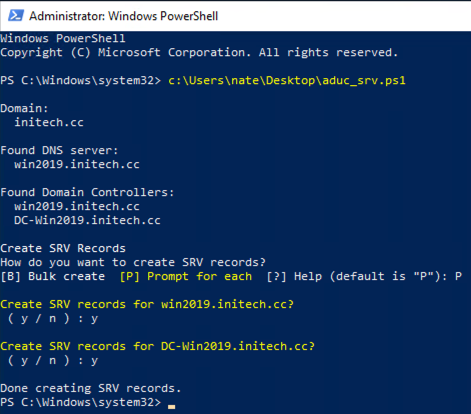Click the [B] Bulk create option text
This screenshot has width=471, height=414.
(x=53, y=276)
